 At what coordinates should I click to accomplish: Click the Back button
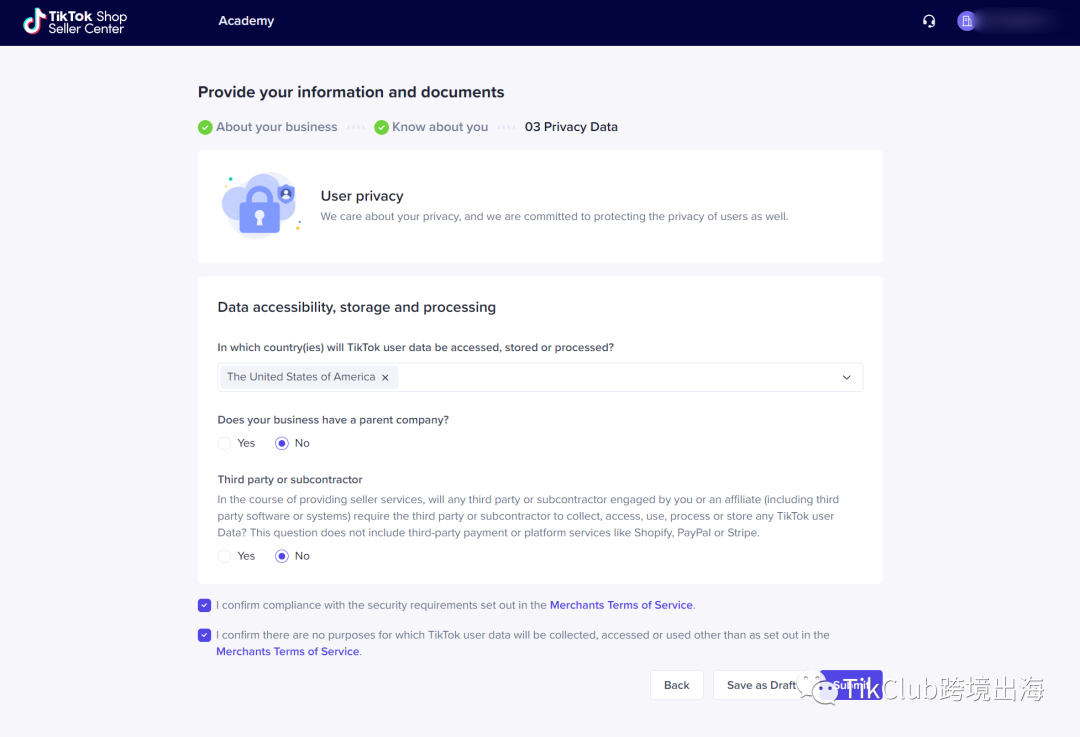(677, 685)
